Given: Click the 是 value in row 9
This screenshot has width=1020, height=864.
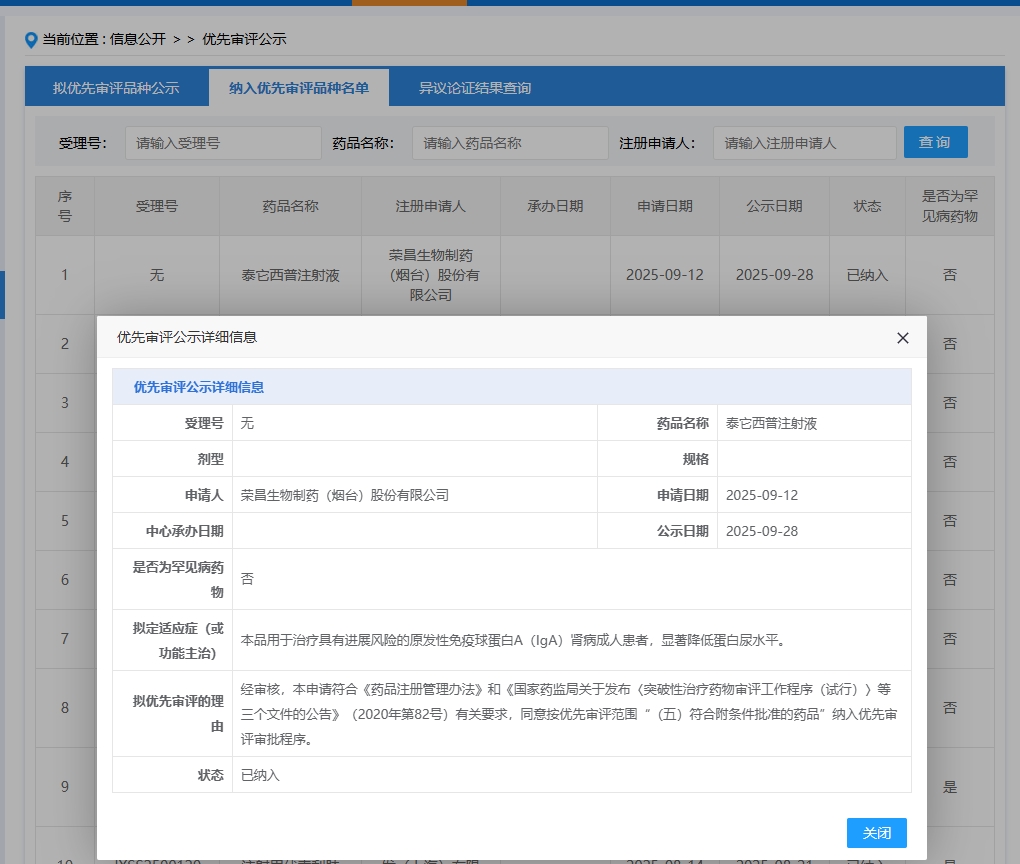Looking at the screenshot, I should pyautogui.click(x=950, y=787).
